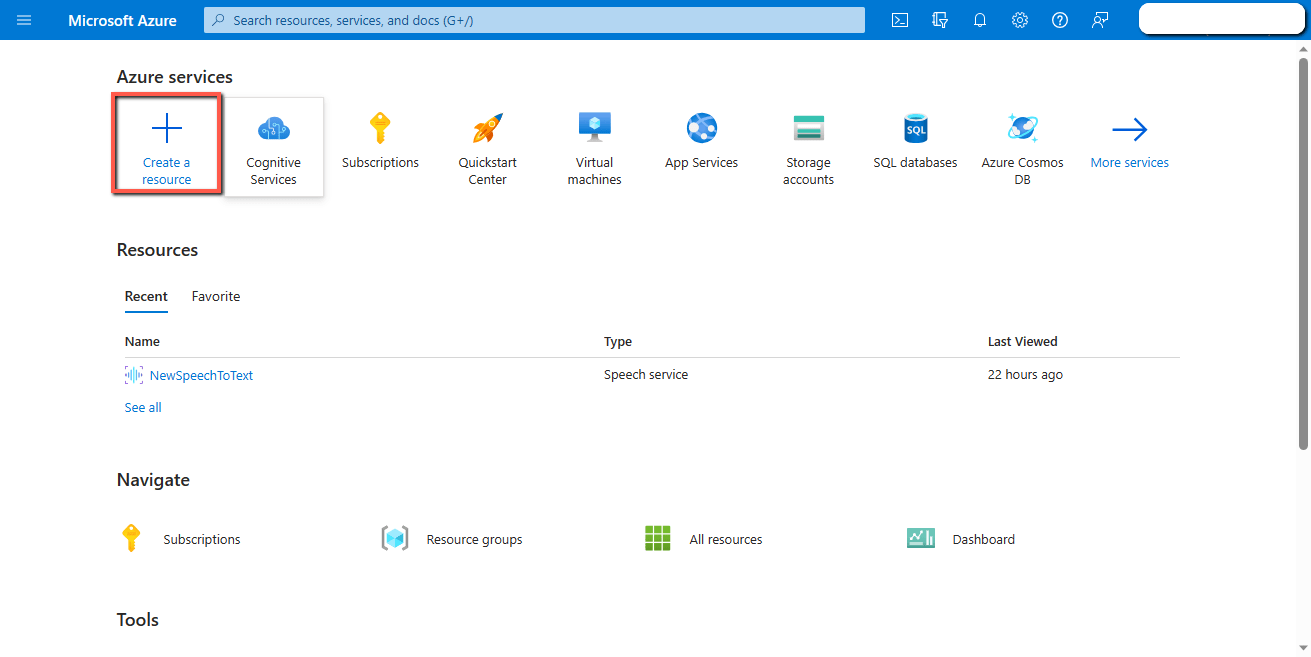The height and width of the screenshot is (657, 1311).
Task: Click the magnifier in the search bar
Action: tap(218, 20)
